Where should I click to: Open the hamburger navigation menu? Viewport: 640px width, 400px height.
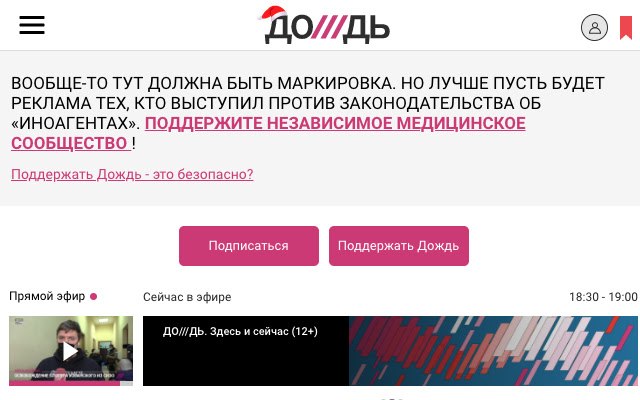(x=32, y=25)
